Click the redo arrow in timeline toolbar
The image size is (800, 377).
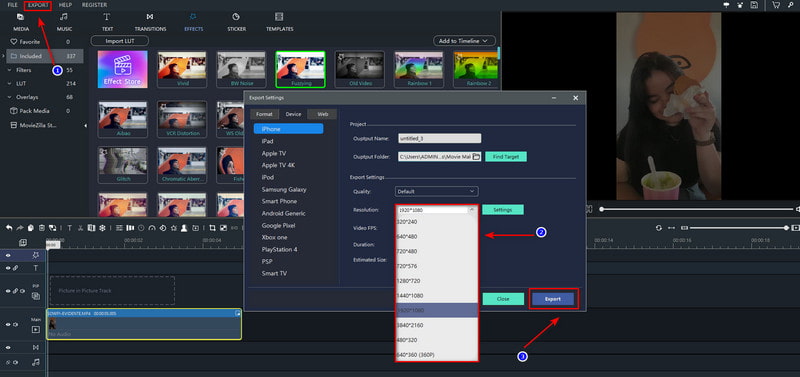tap(19, 228)
